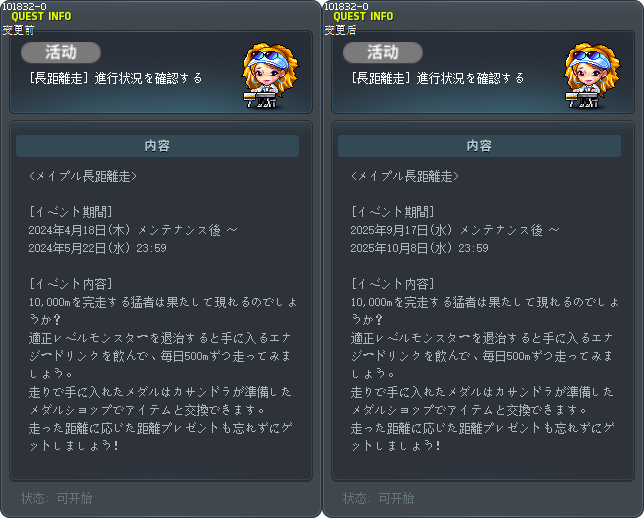Open the 内容 header in left panel
The height and width of the screenshot is (518, 644).
tap(157, 146)
